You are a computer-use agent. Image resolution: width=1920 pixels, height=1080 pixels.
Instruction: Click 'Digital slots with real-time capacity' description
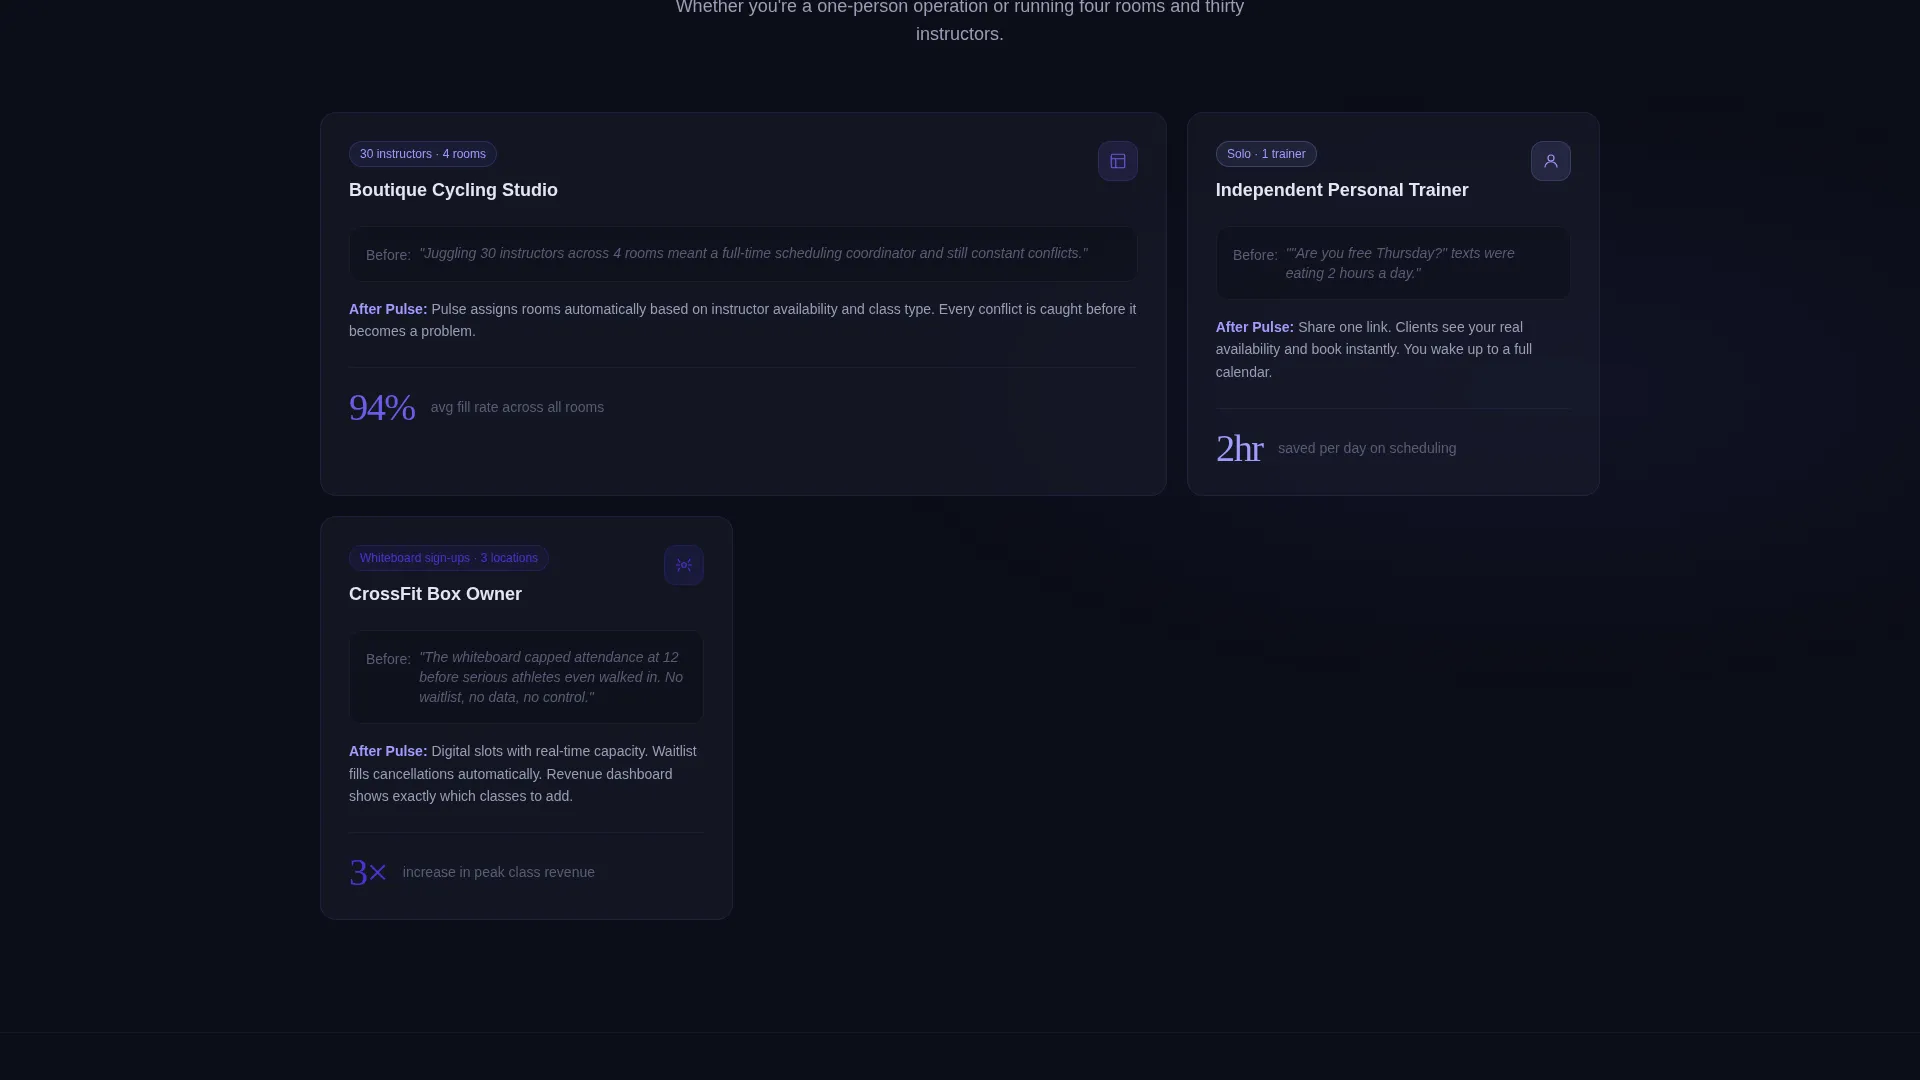point(523,774)
